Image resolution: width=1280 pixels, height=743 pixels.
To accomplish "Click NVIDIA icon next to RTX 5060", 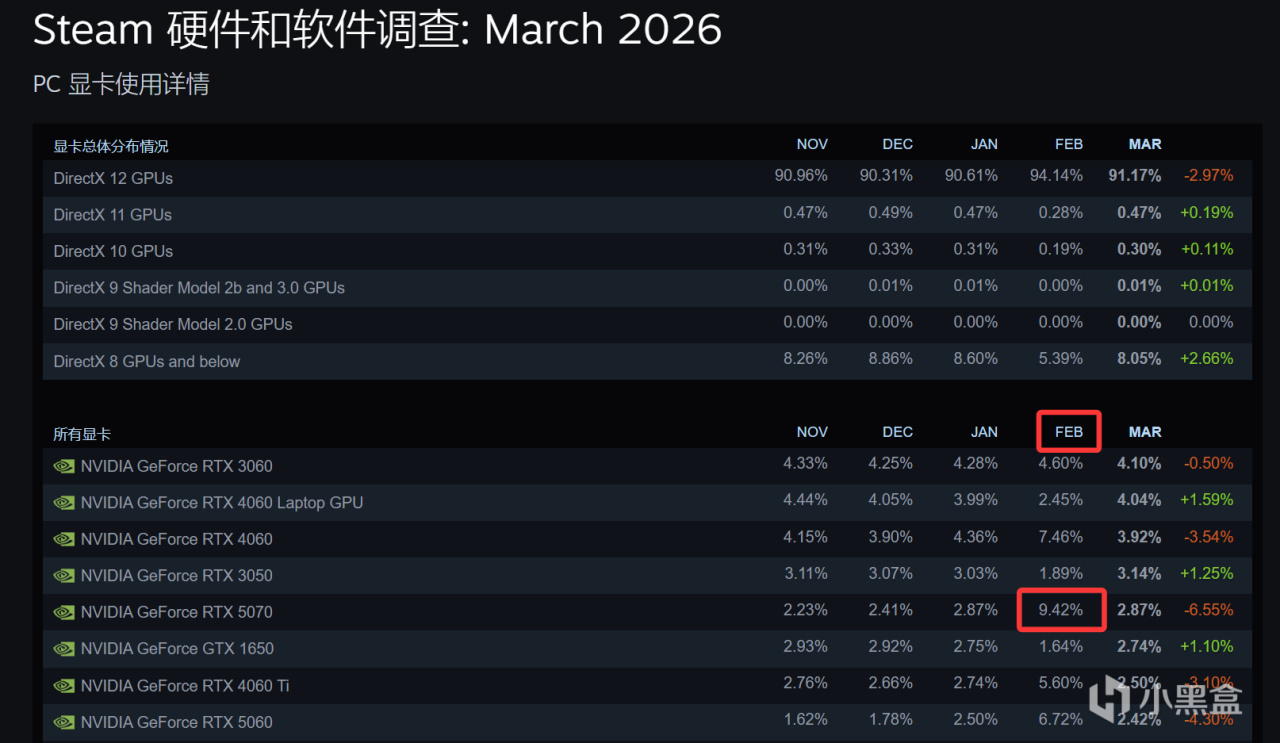I will coord(64,722).
